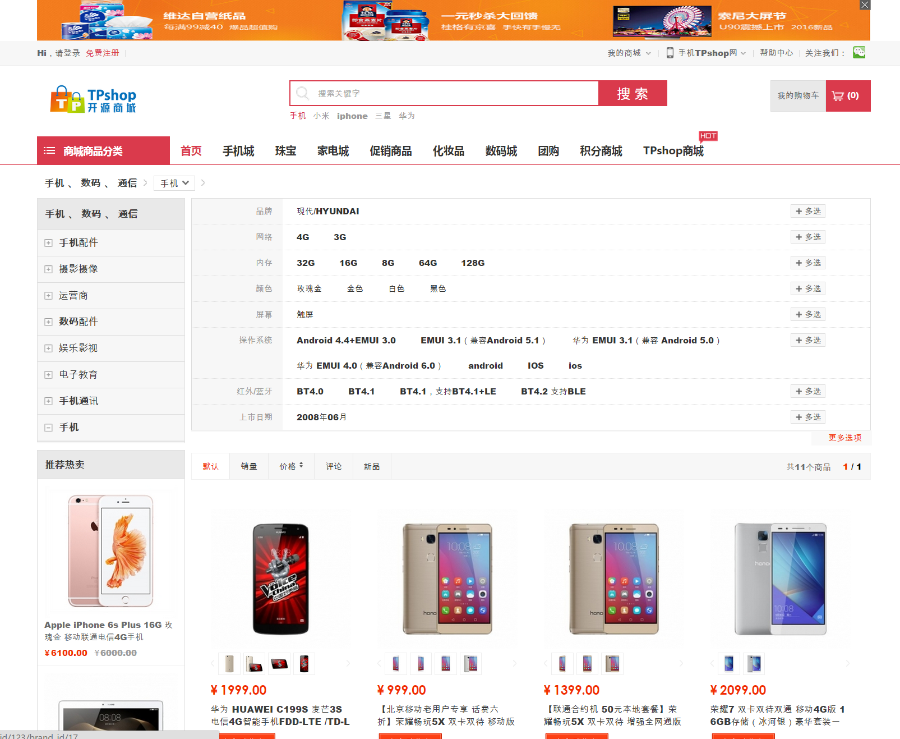Open 积分商城 navigation item
Viewport: 900px width, 739px height.
pos(601,151)
